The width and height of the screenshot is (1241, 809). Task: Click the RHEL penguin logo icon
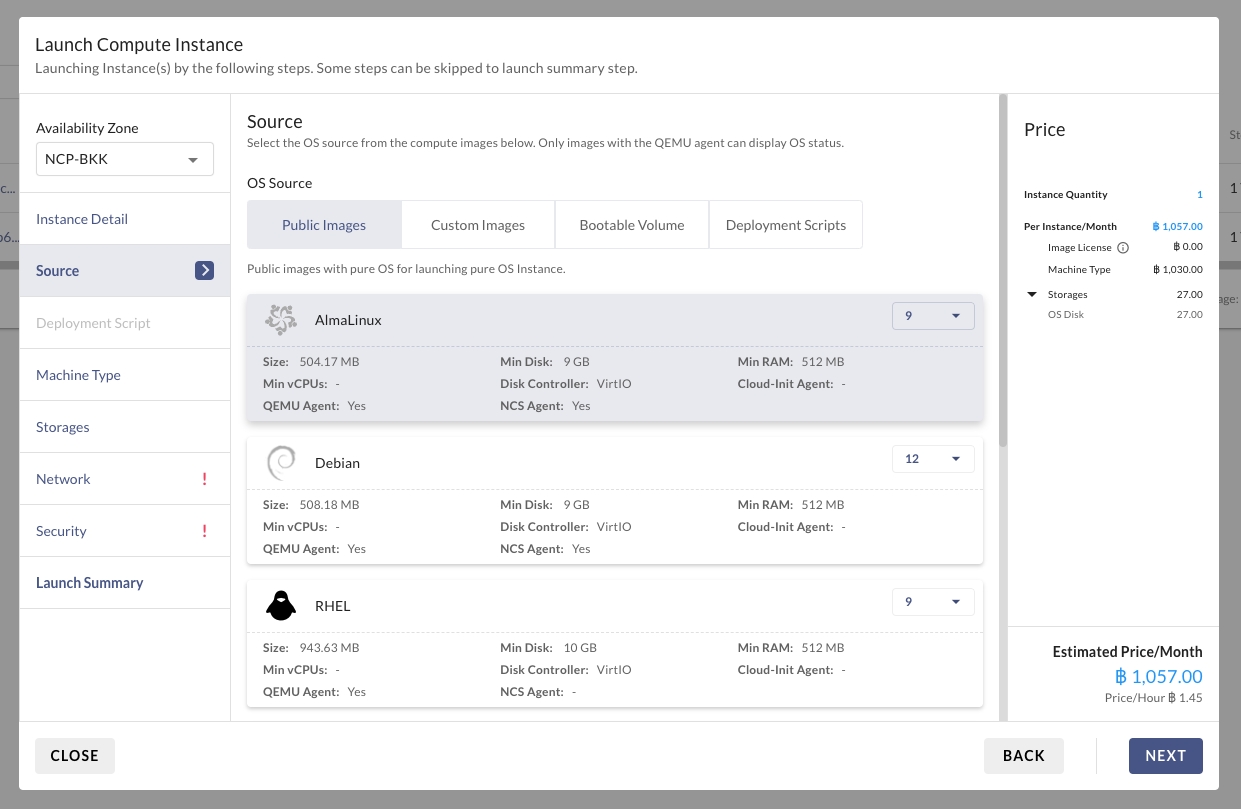coord(281,606)
